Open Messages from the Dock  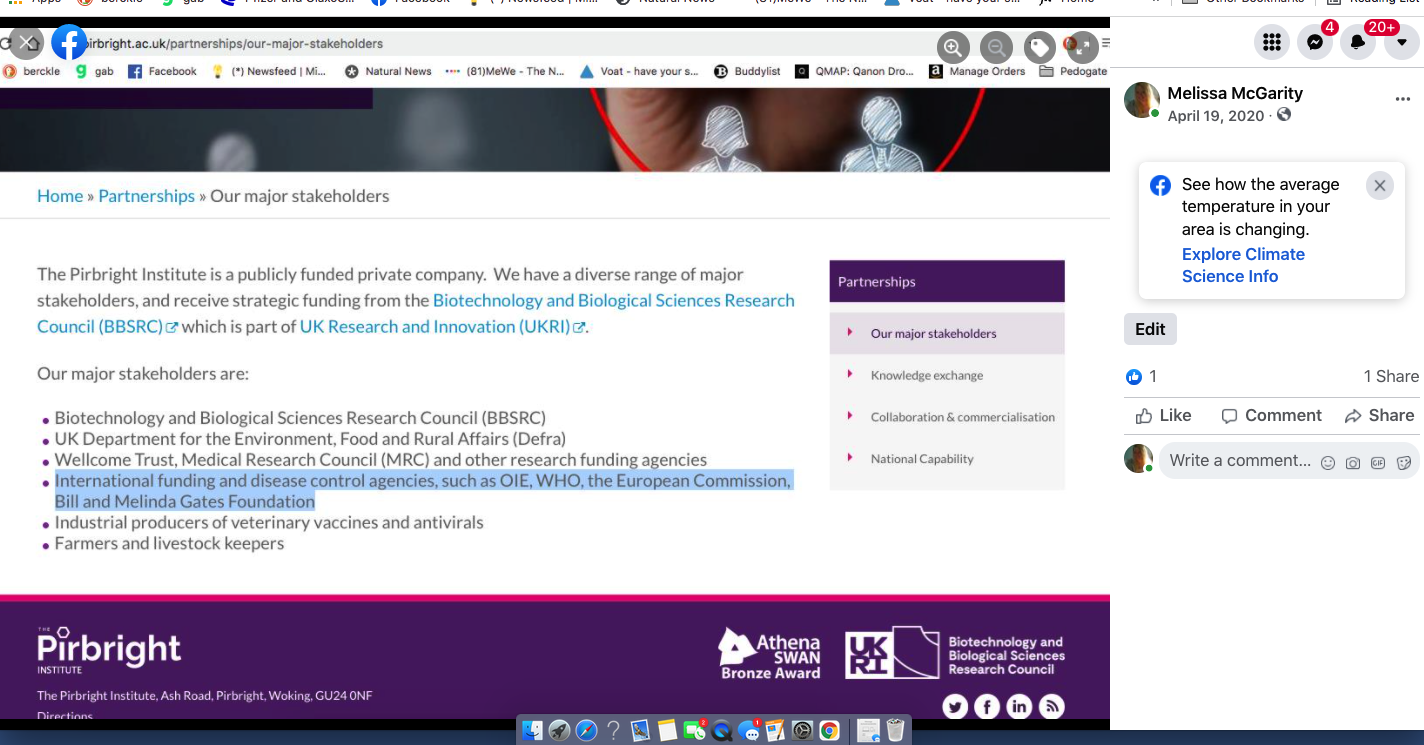pos(748,730)
